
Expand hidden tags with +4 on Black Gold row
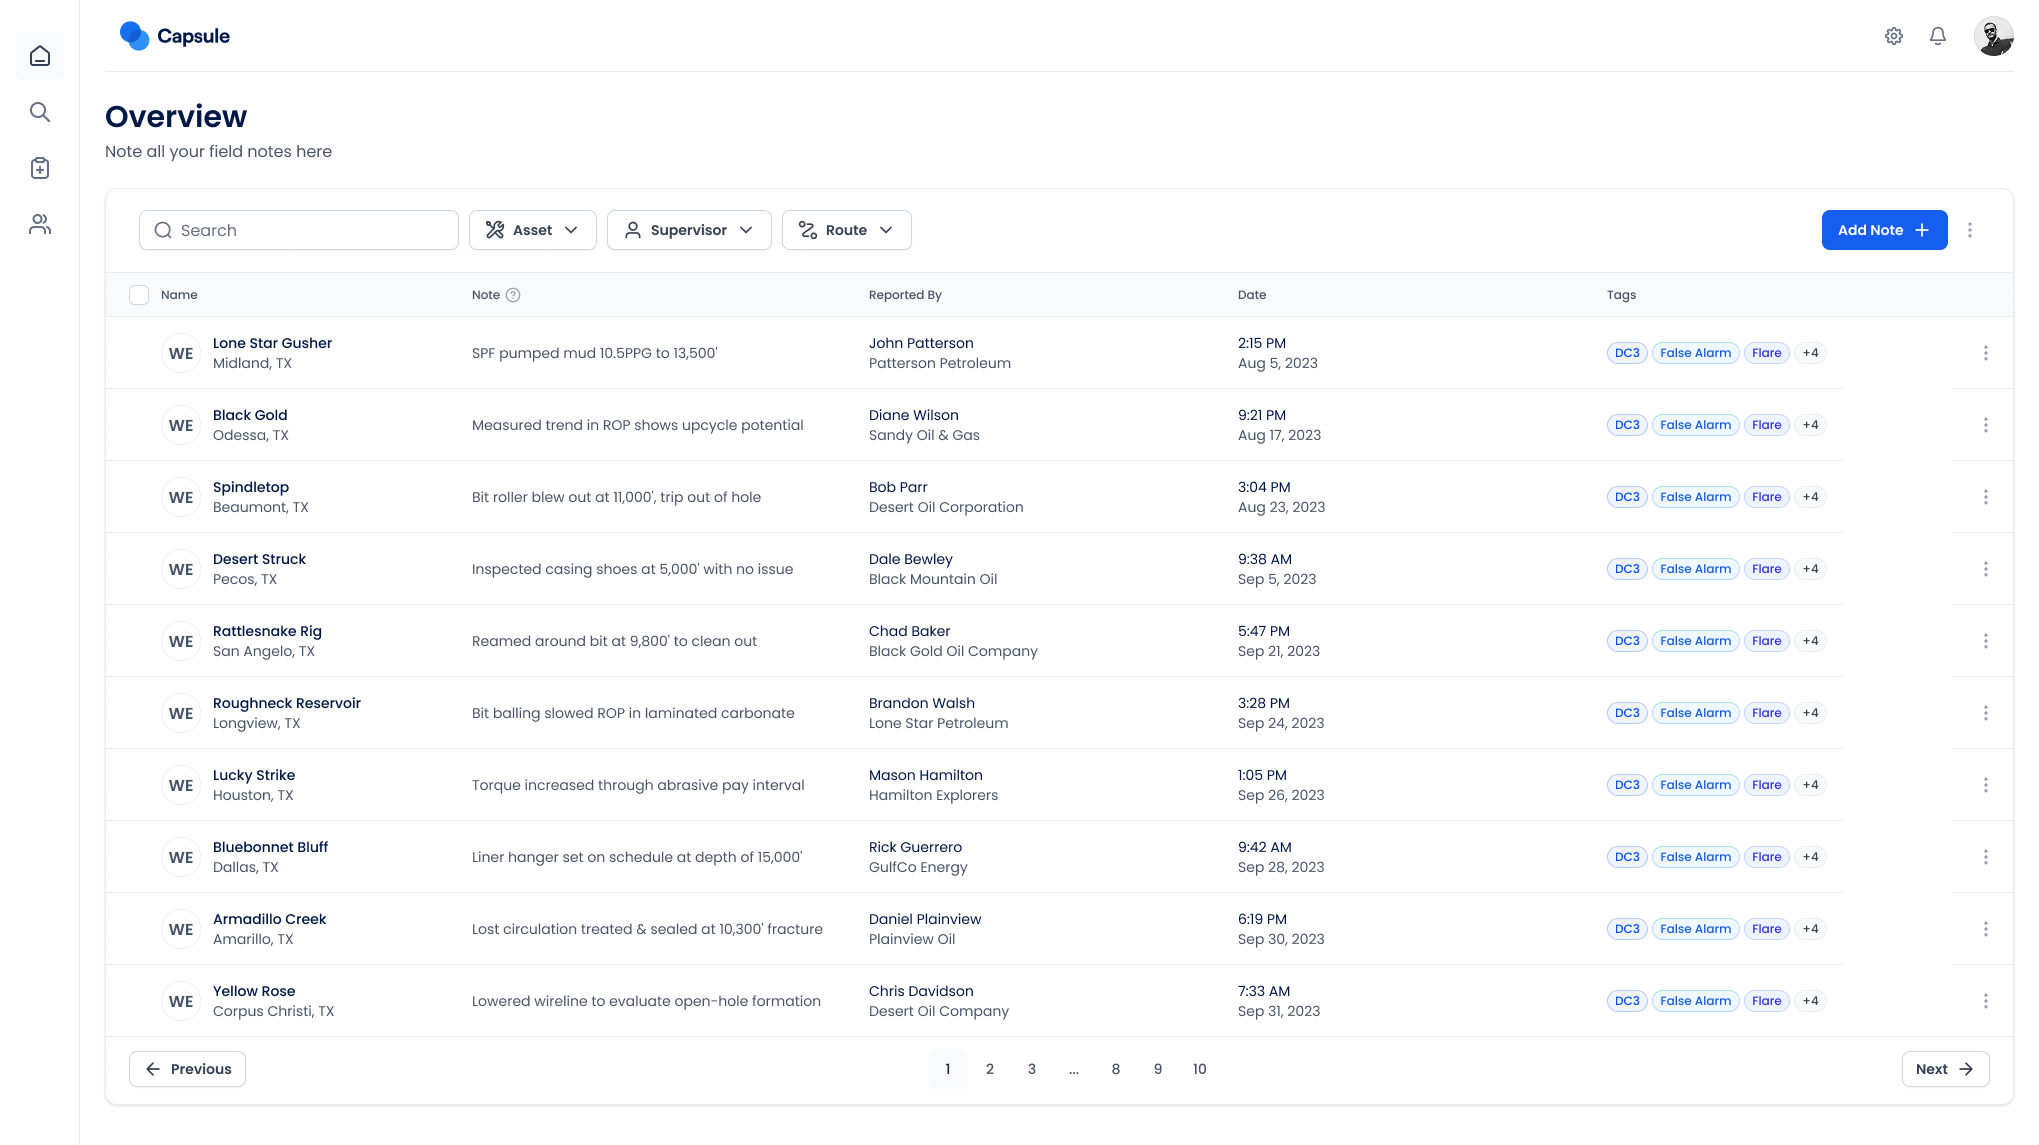(1810, 424)
